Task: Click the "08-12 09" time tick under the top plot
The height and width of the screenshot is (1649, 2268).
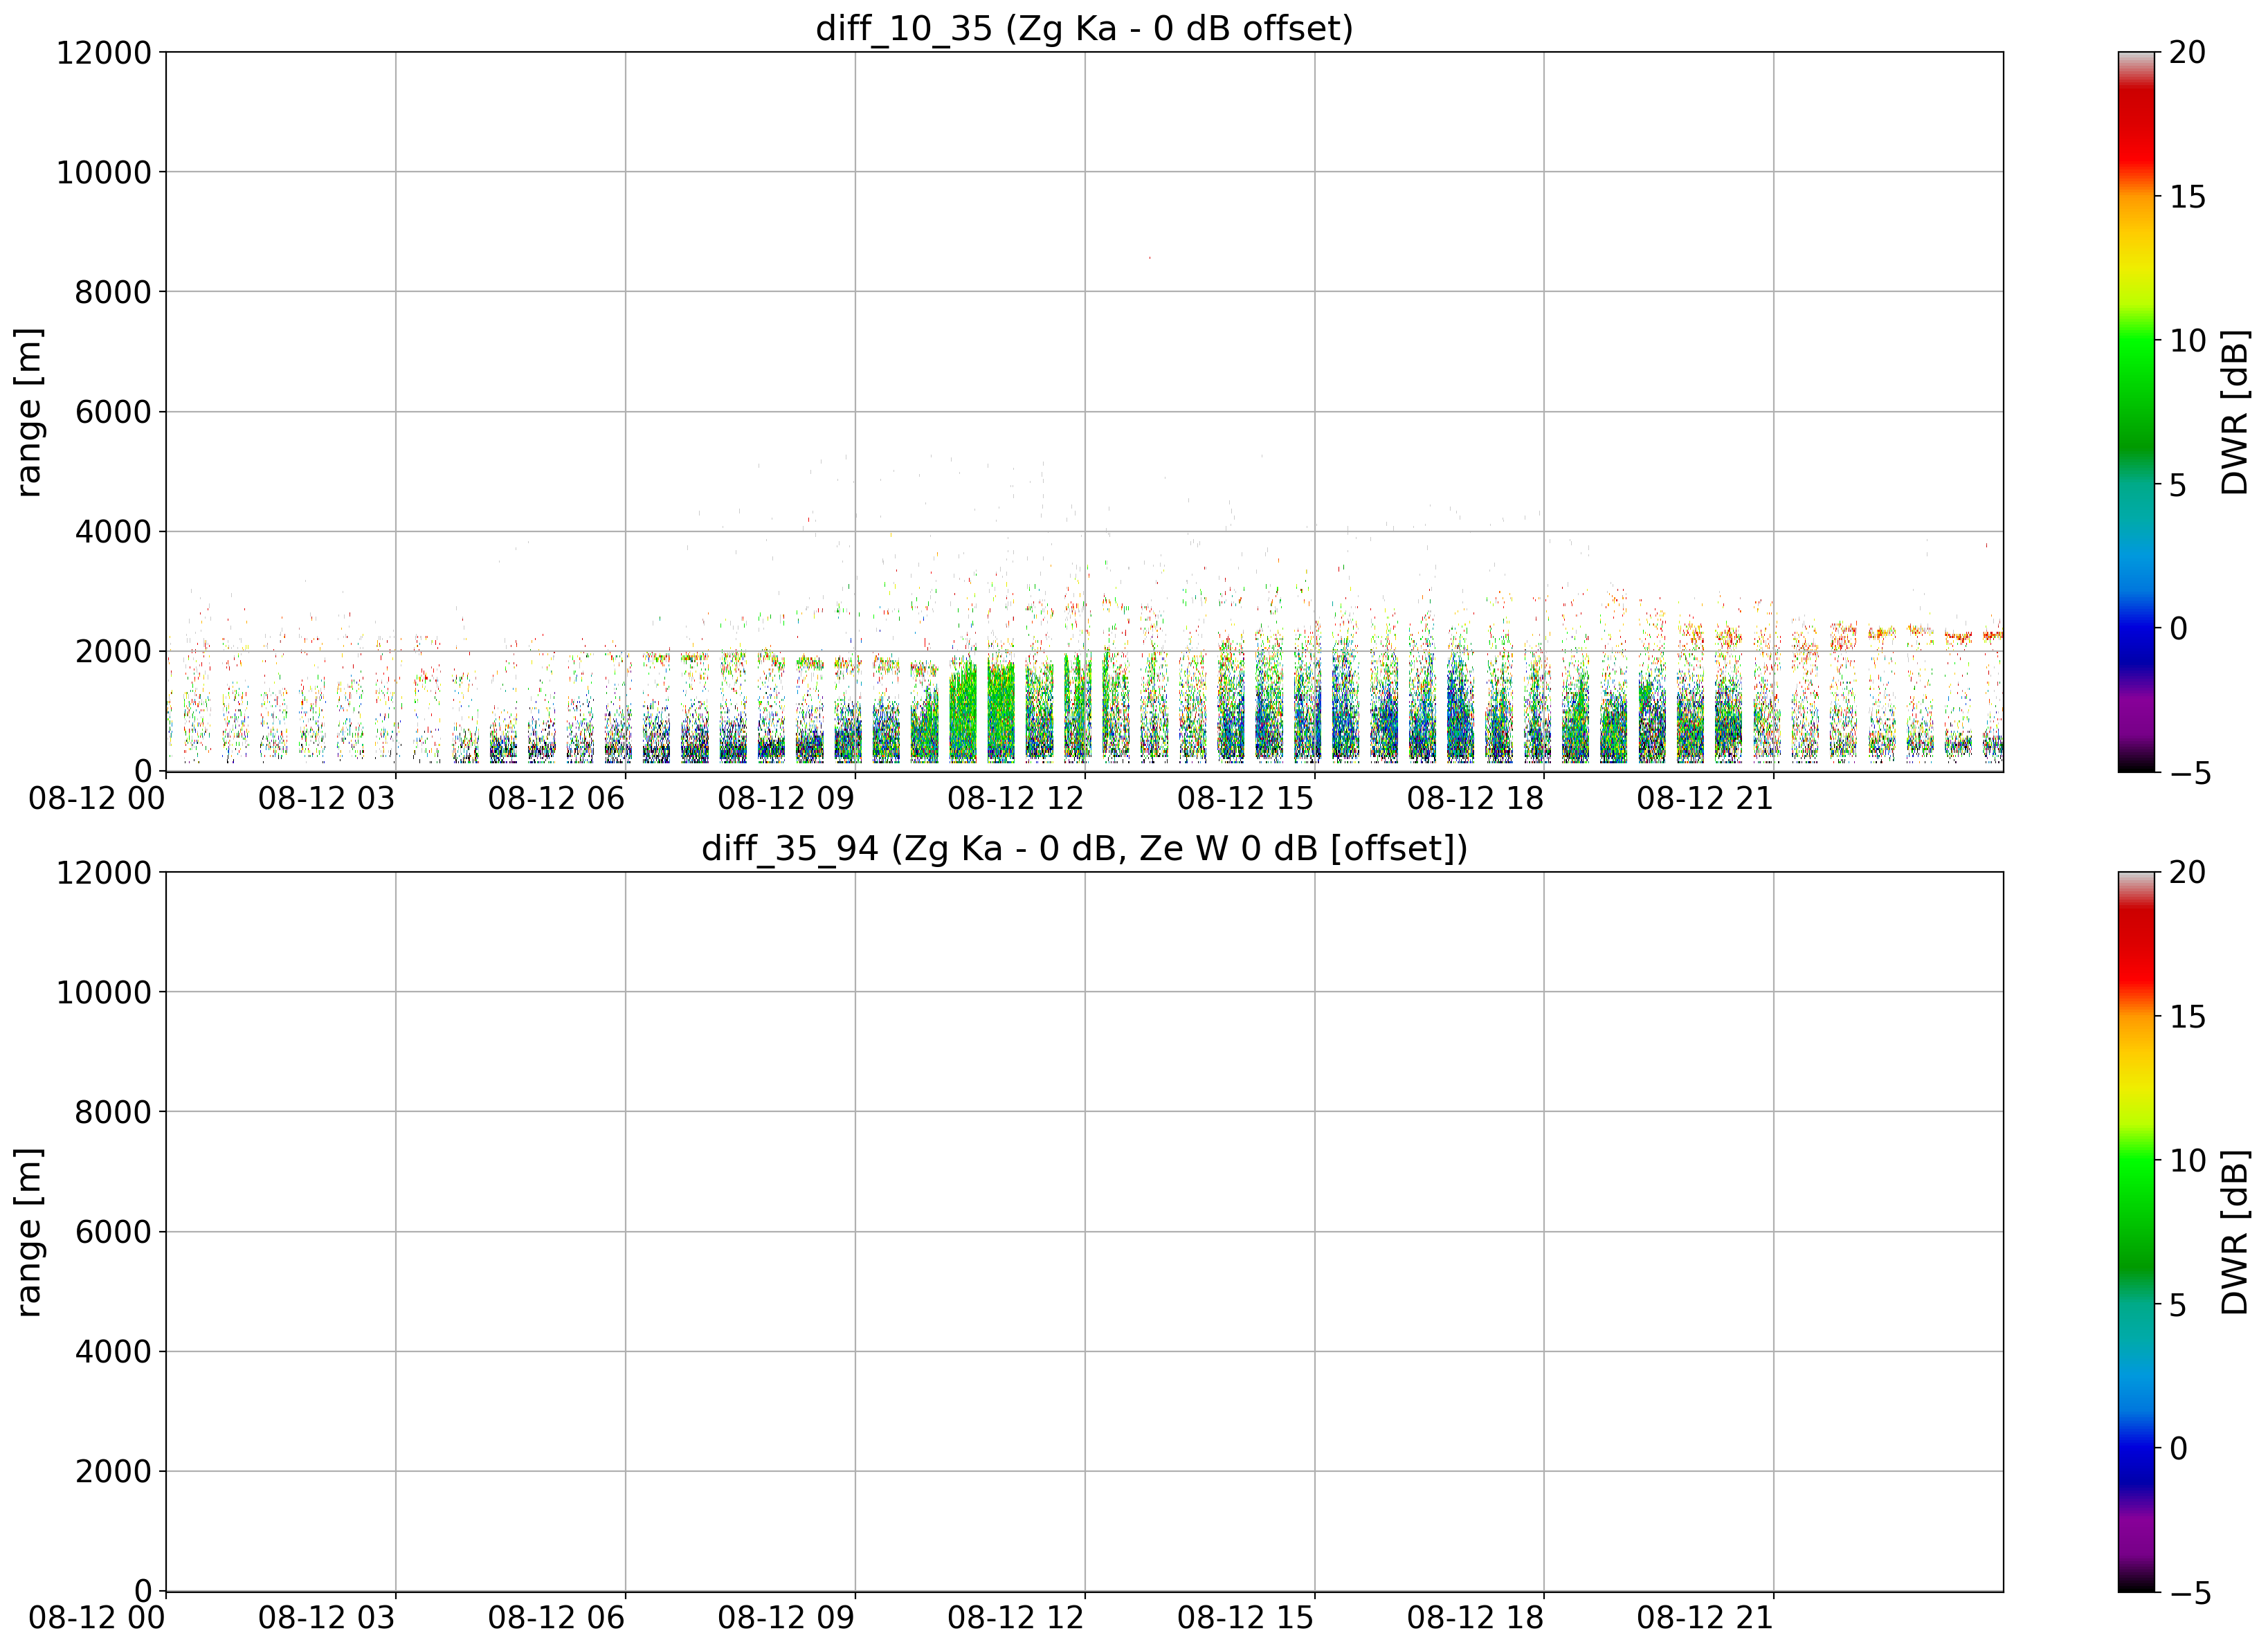Action: coord(786,799)
